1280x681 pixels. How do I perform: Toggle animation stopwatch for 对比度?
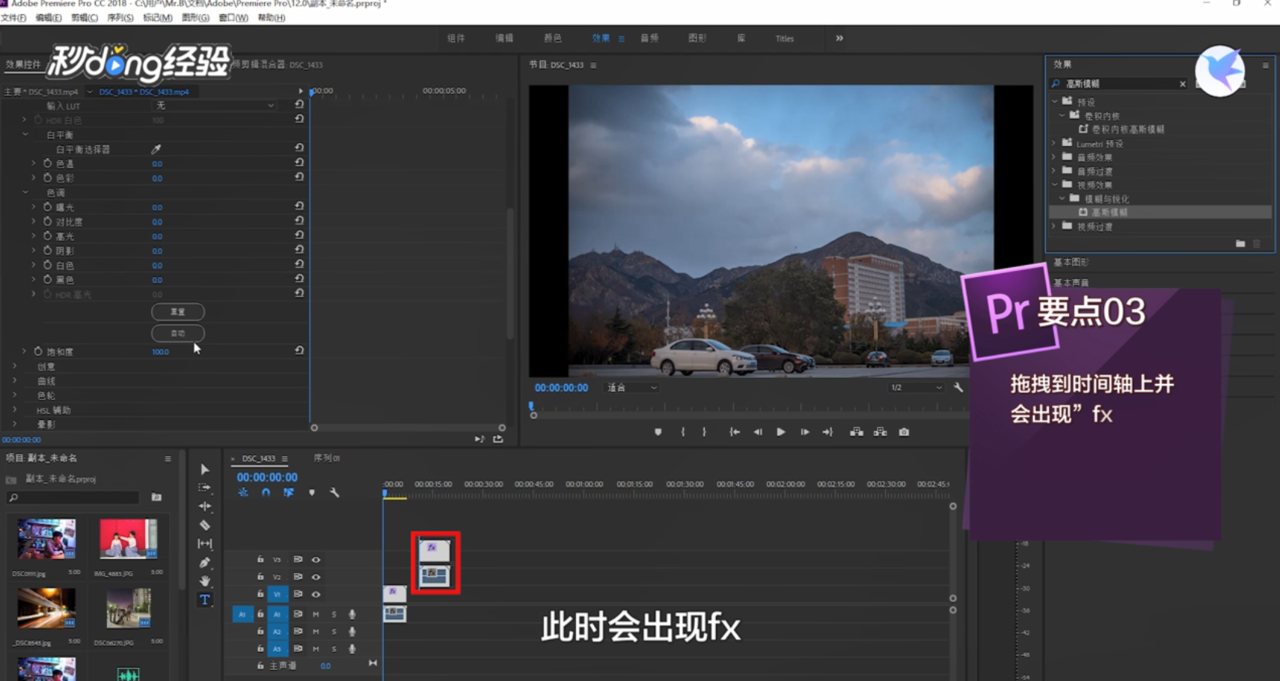47,221
